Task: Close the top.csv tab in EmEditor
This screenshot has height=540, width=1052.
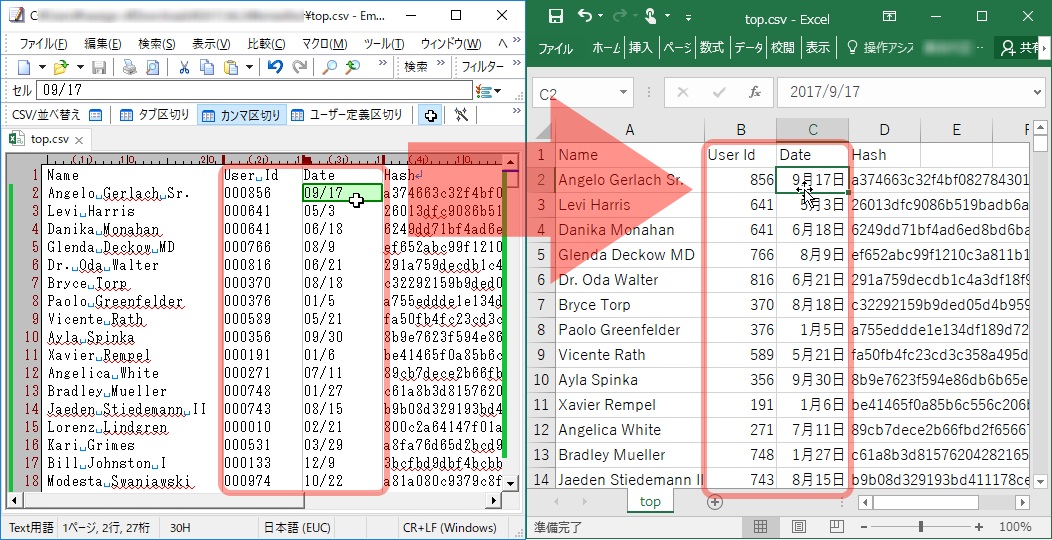Action: point(78,140)
